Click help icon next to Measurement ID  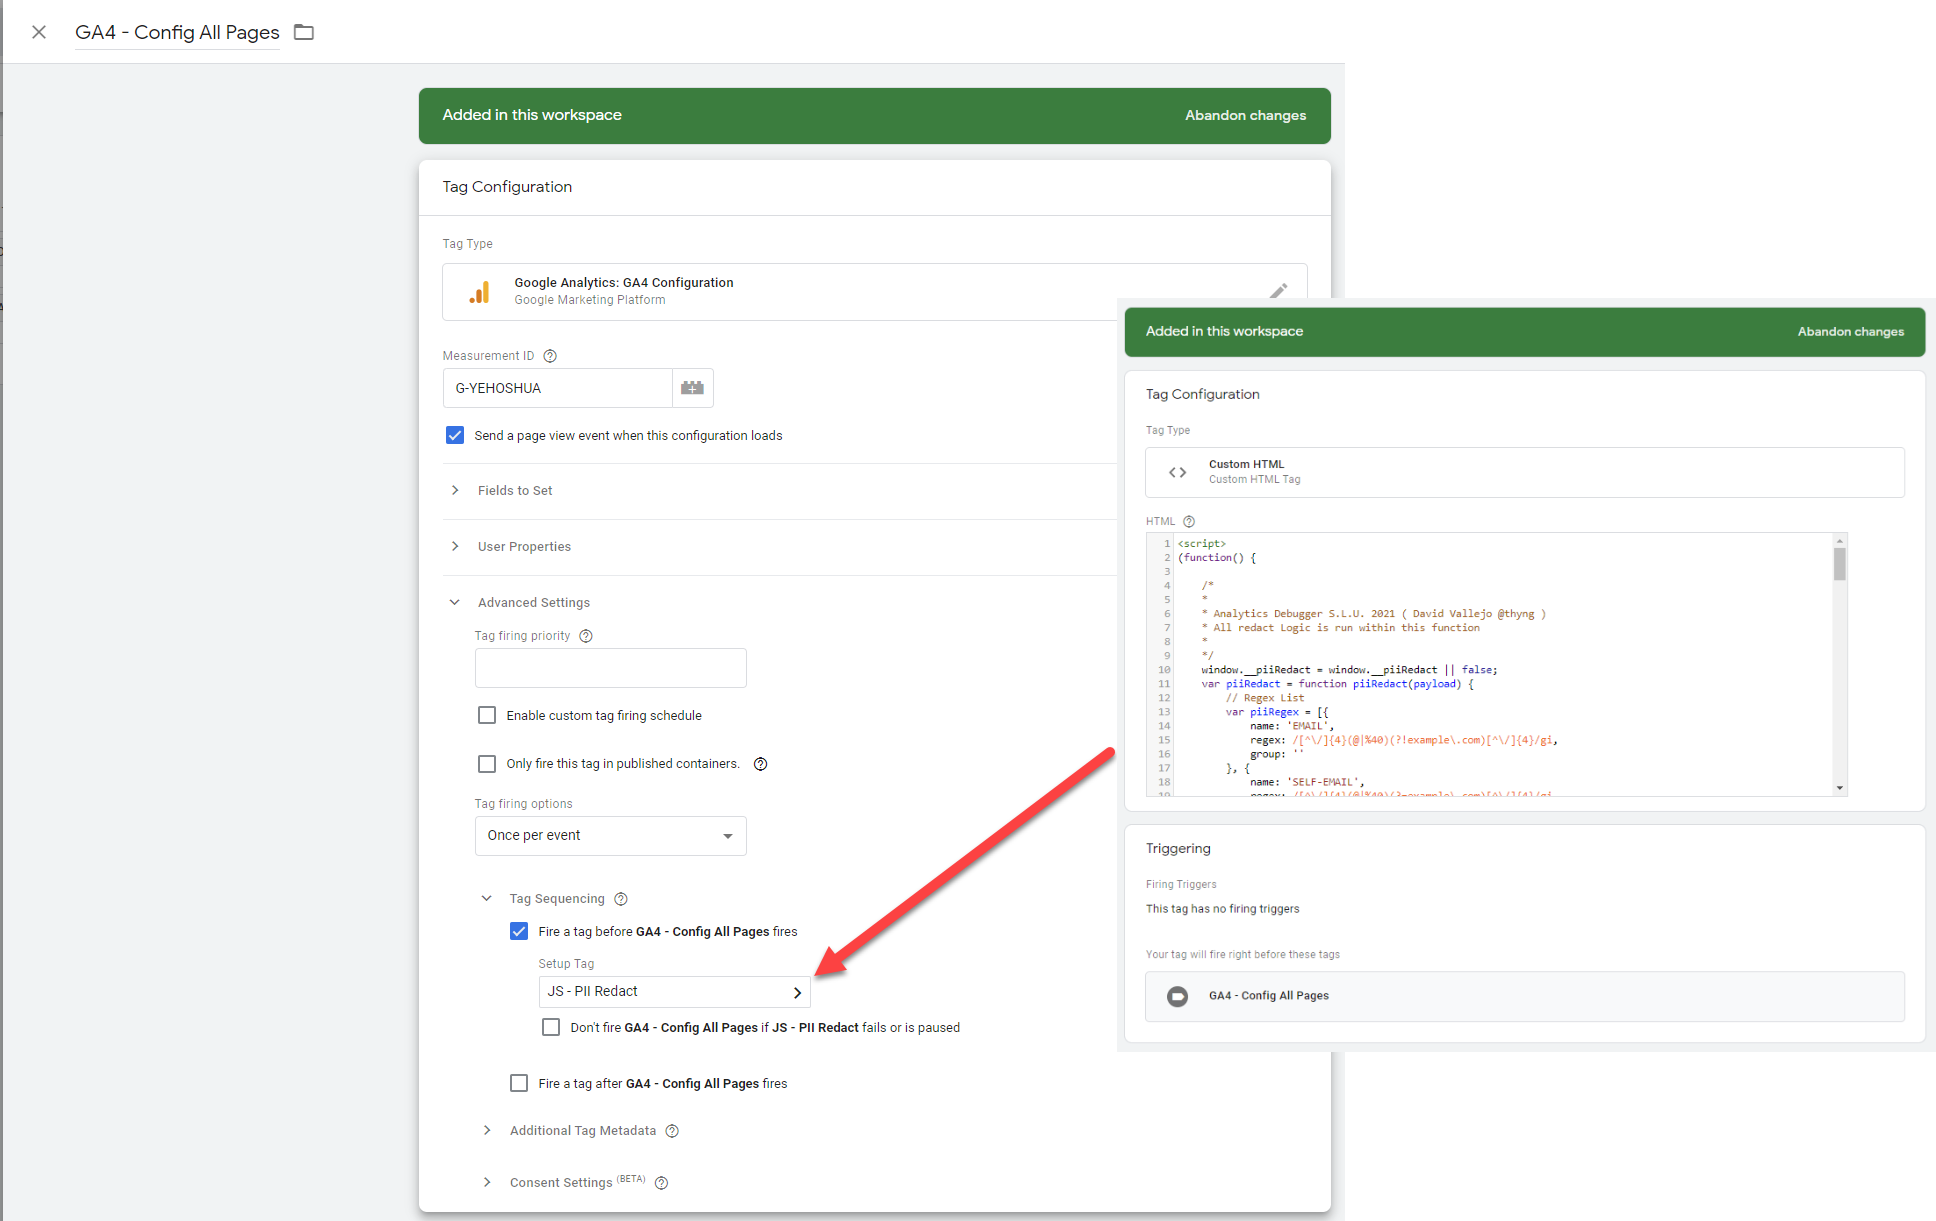coord(550,356)
